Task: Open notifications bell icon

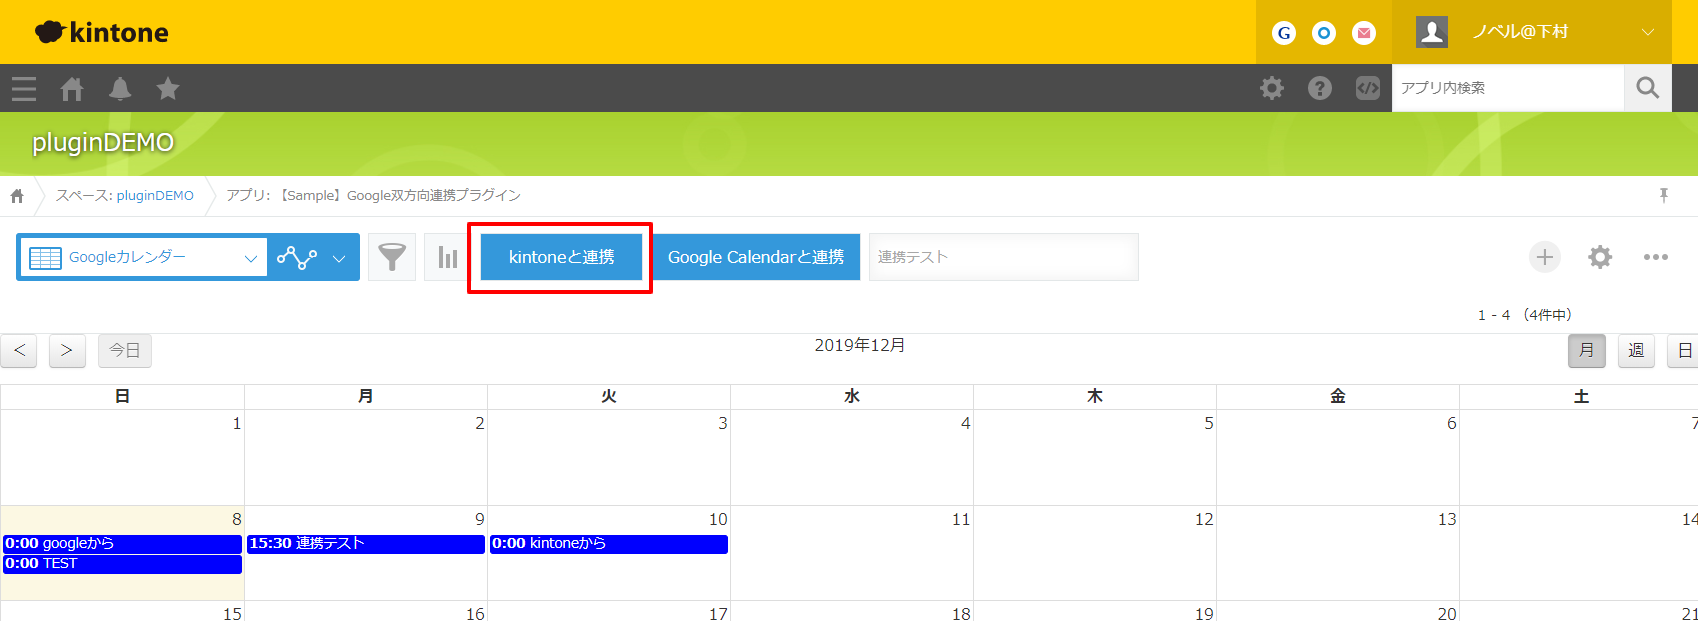Action: [x=120, y=89]
